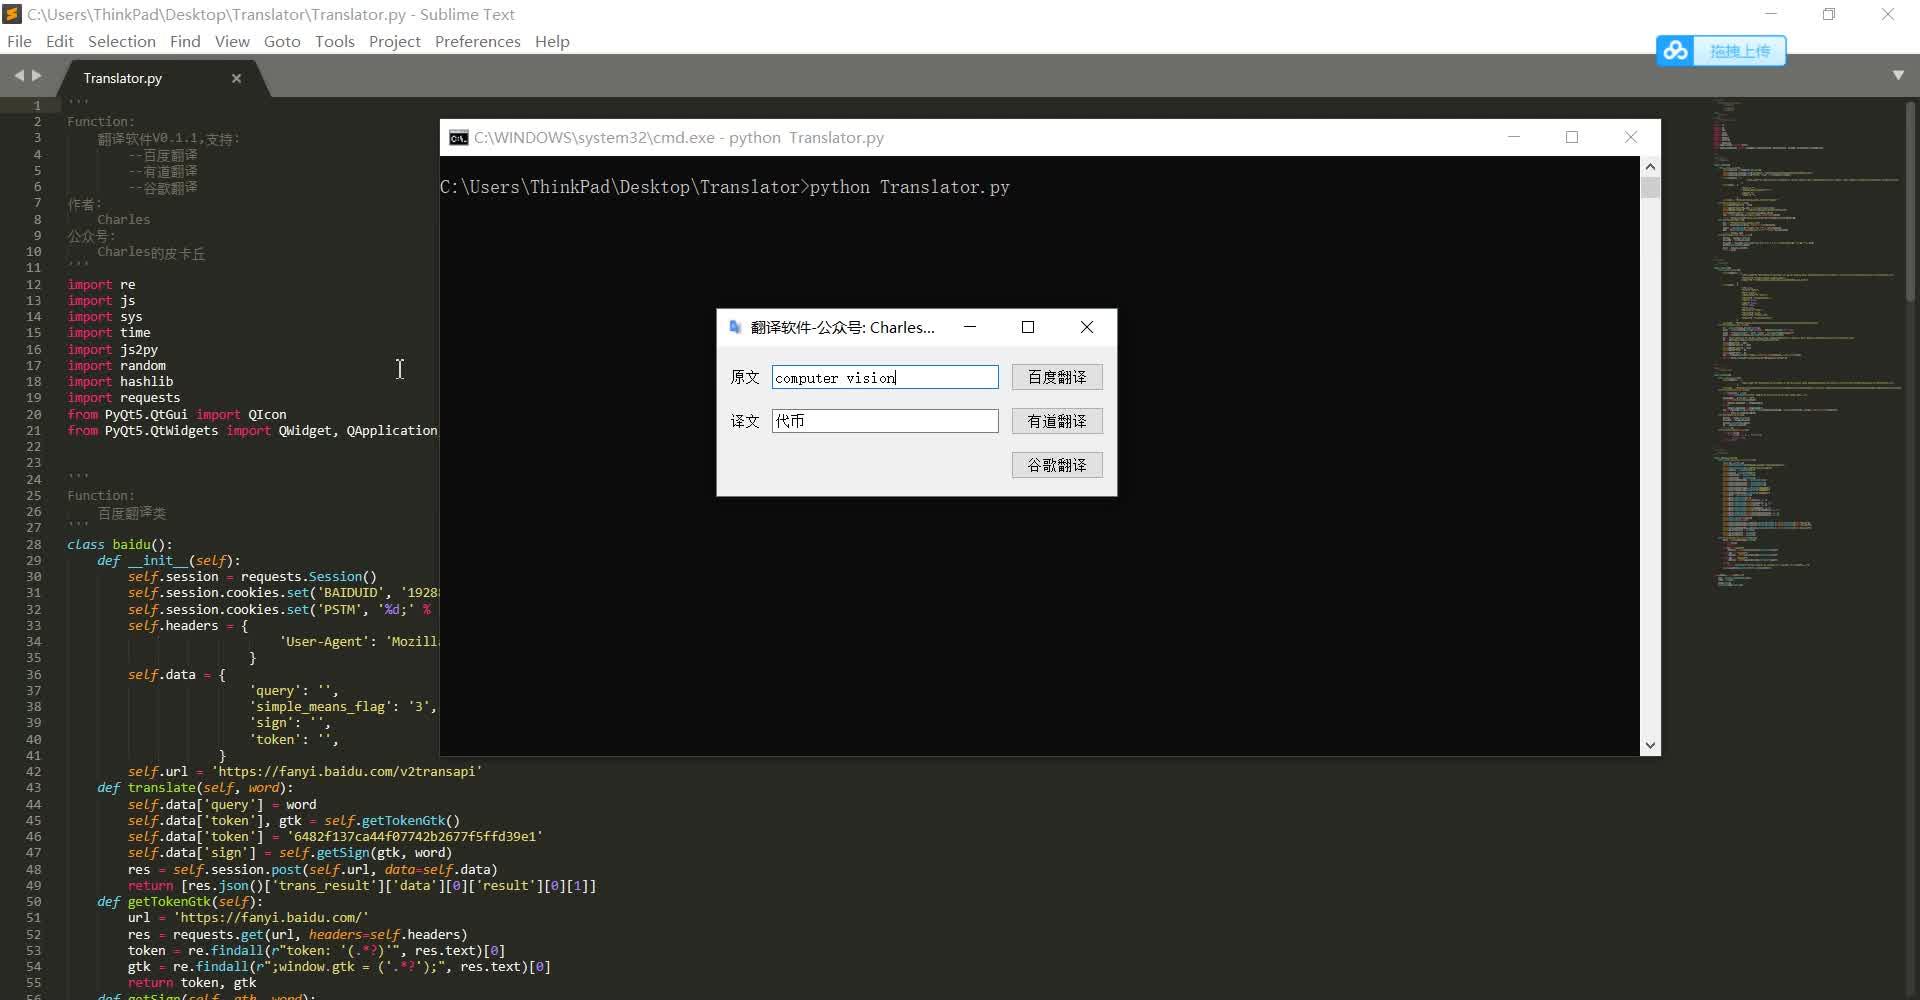Click 'def __init__(self):' line

coord(169,561)
